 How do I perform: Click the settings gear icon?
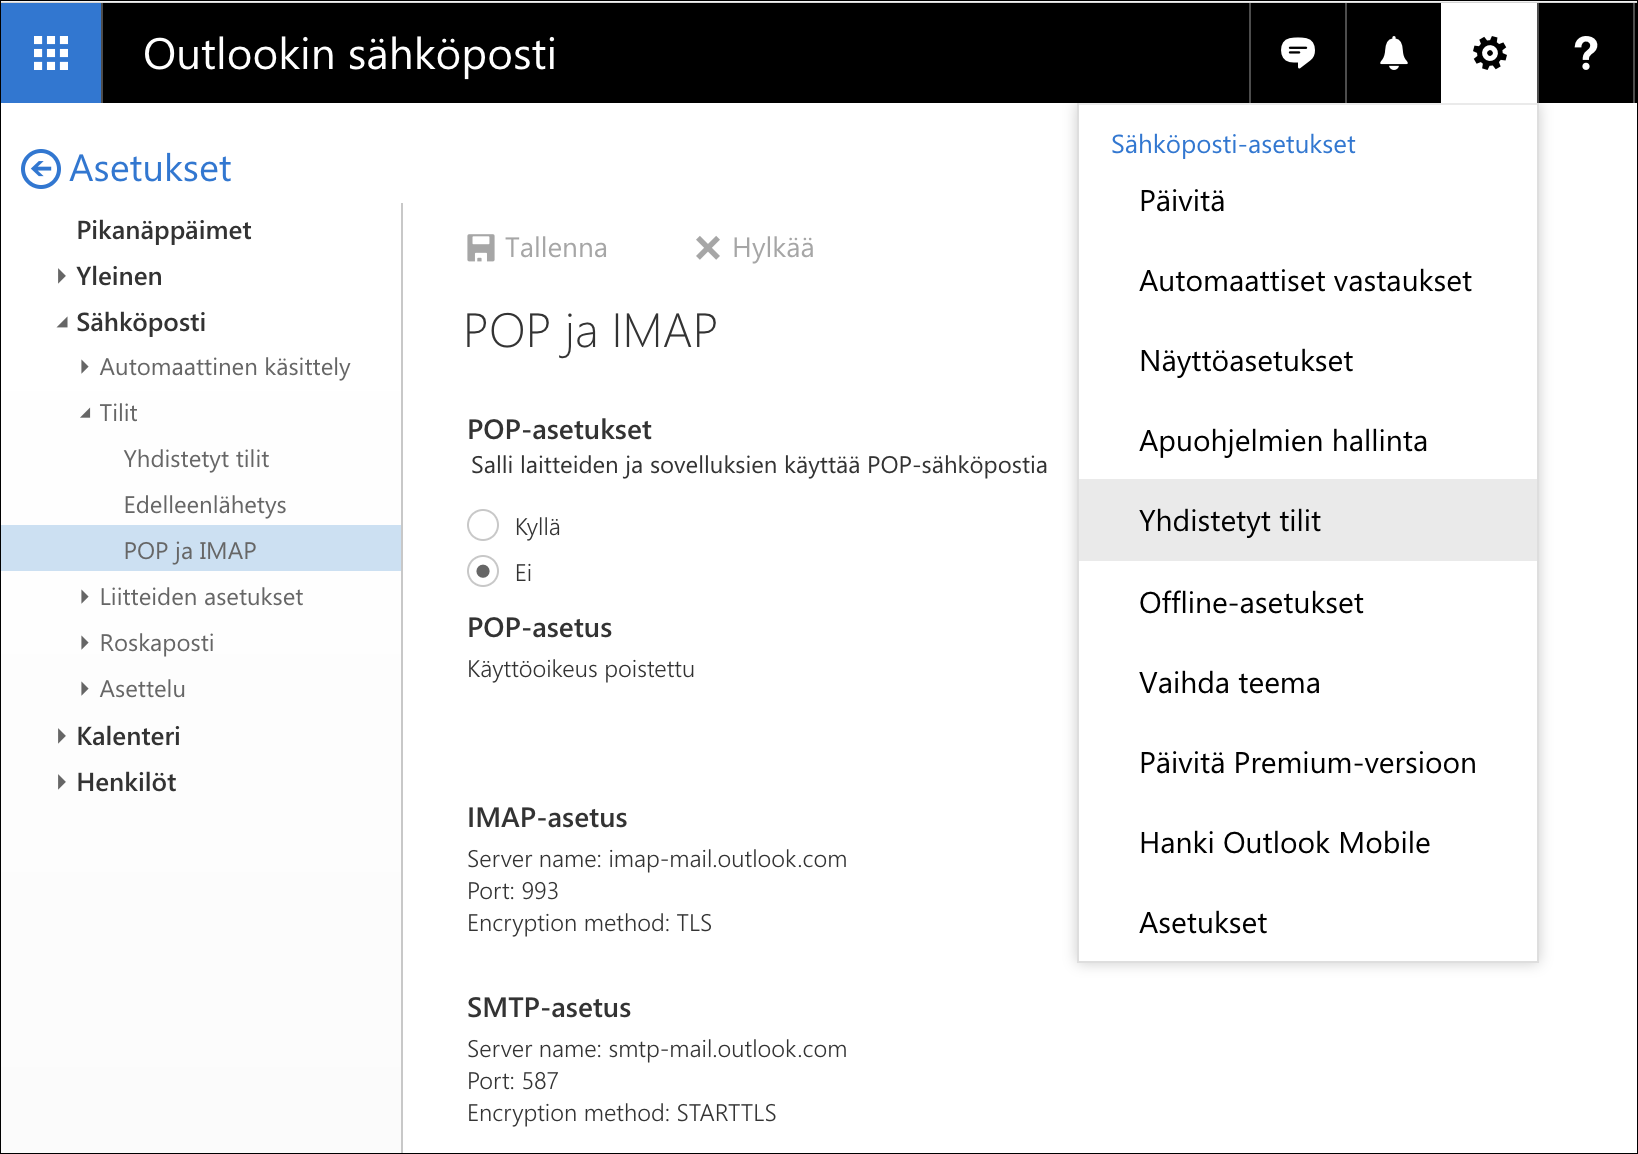click(x=1488, y=52)
